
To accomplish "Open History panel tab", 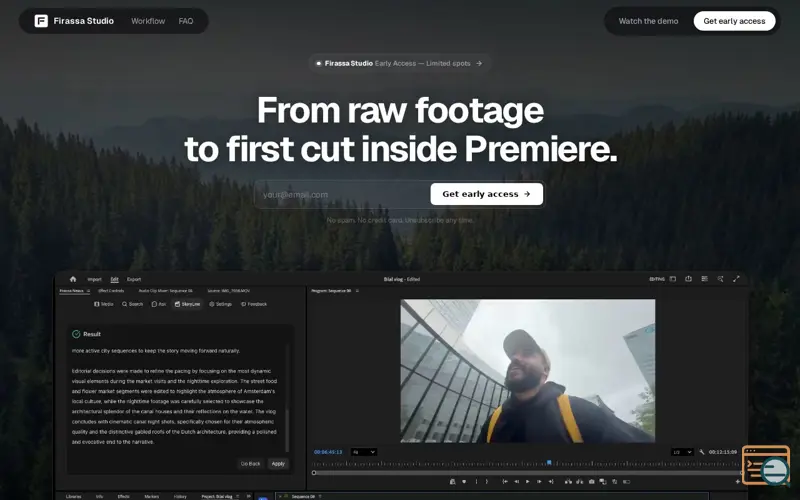I will (180, 496).
